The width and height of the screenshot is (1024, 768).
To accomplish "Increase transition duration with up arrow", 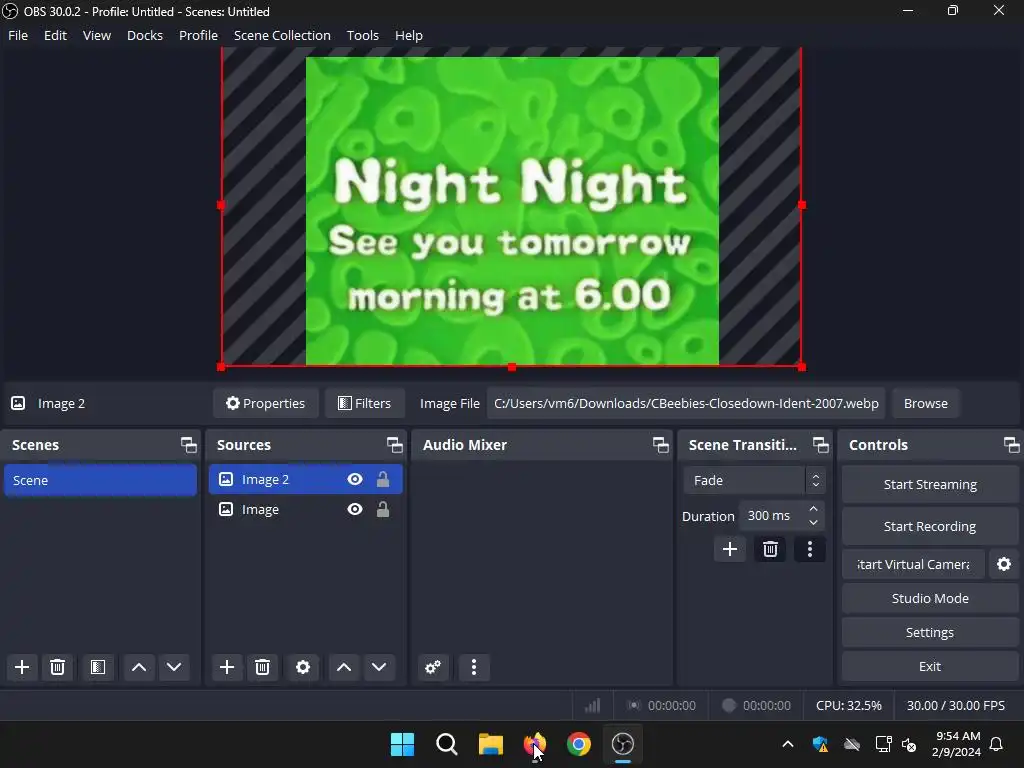I will point(813,509).
